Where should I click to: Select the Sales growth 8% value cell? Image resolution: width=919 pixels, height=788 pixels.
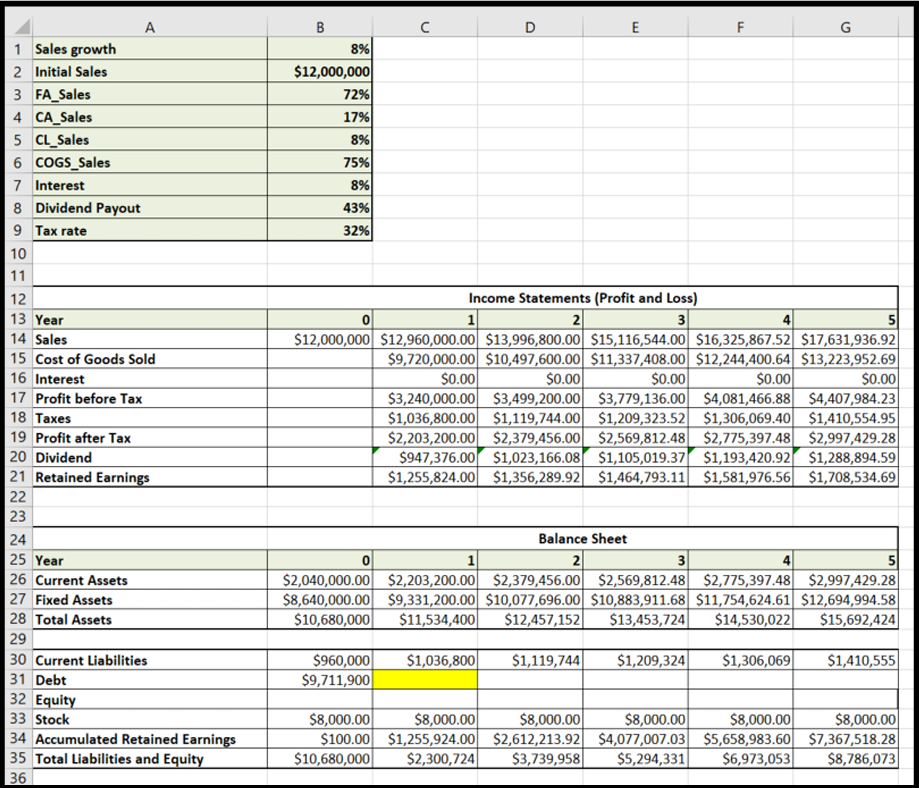320,49
